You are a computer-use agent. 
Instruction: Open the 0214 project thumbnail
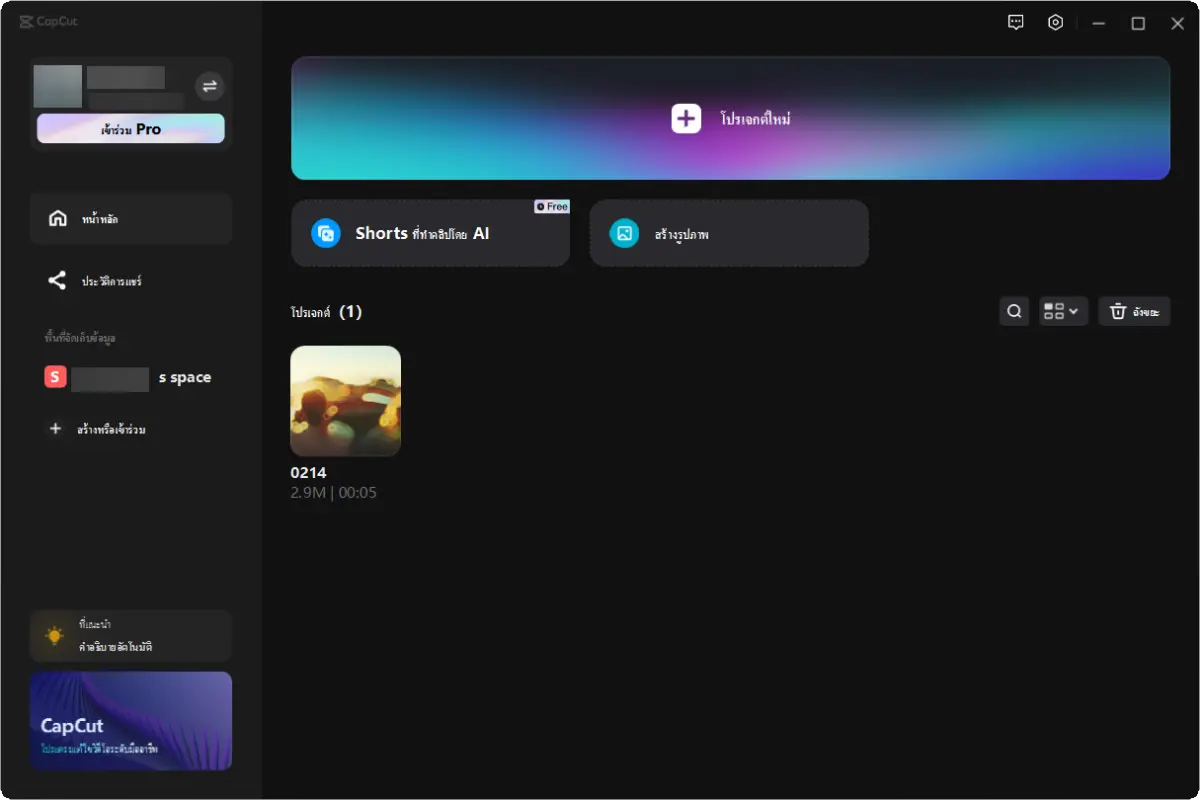click(x=346, y=401)
